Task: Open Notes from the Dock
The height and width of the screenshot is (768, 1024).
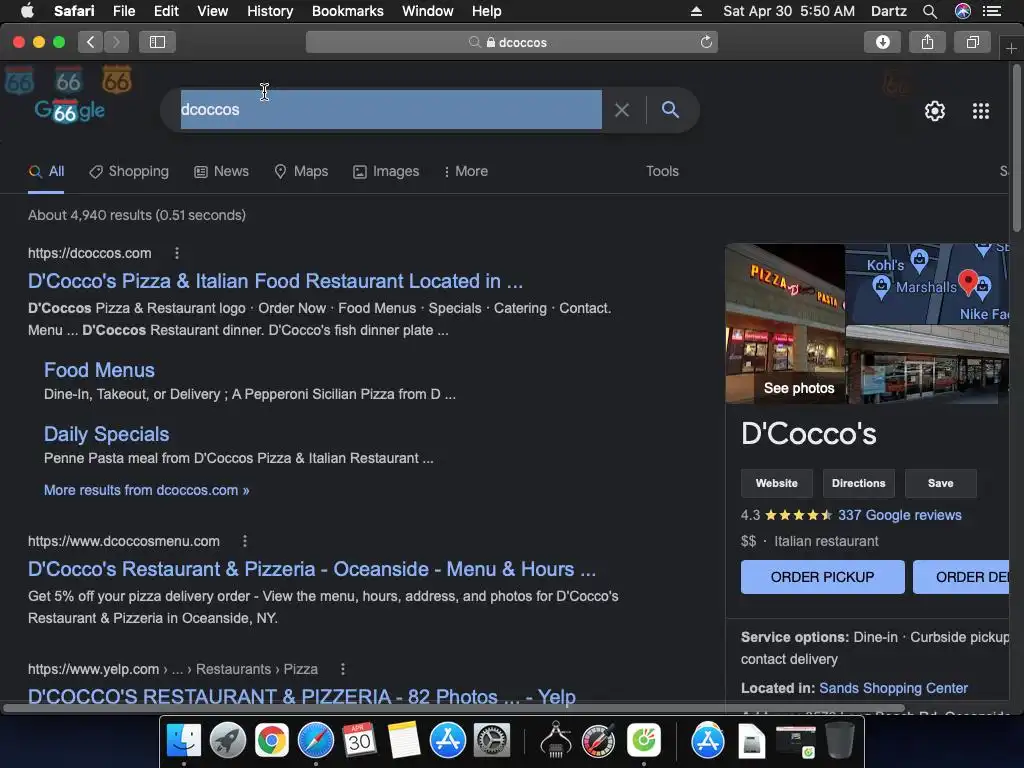Action: [404, 741]
